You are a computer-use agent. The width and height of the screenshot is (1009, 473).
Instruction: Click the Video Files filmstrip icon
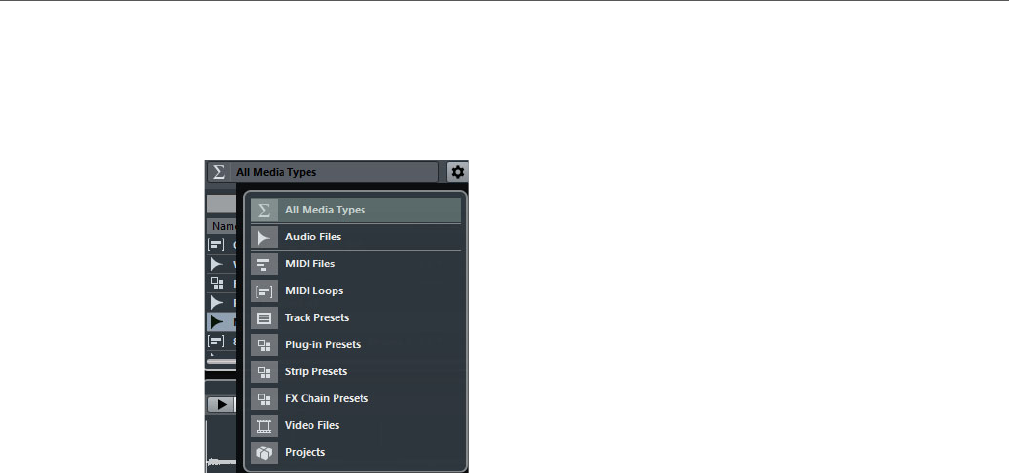point(264,425)
